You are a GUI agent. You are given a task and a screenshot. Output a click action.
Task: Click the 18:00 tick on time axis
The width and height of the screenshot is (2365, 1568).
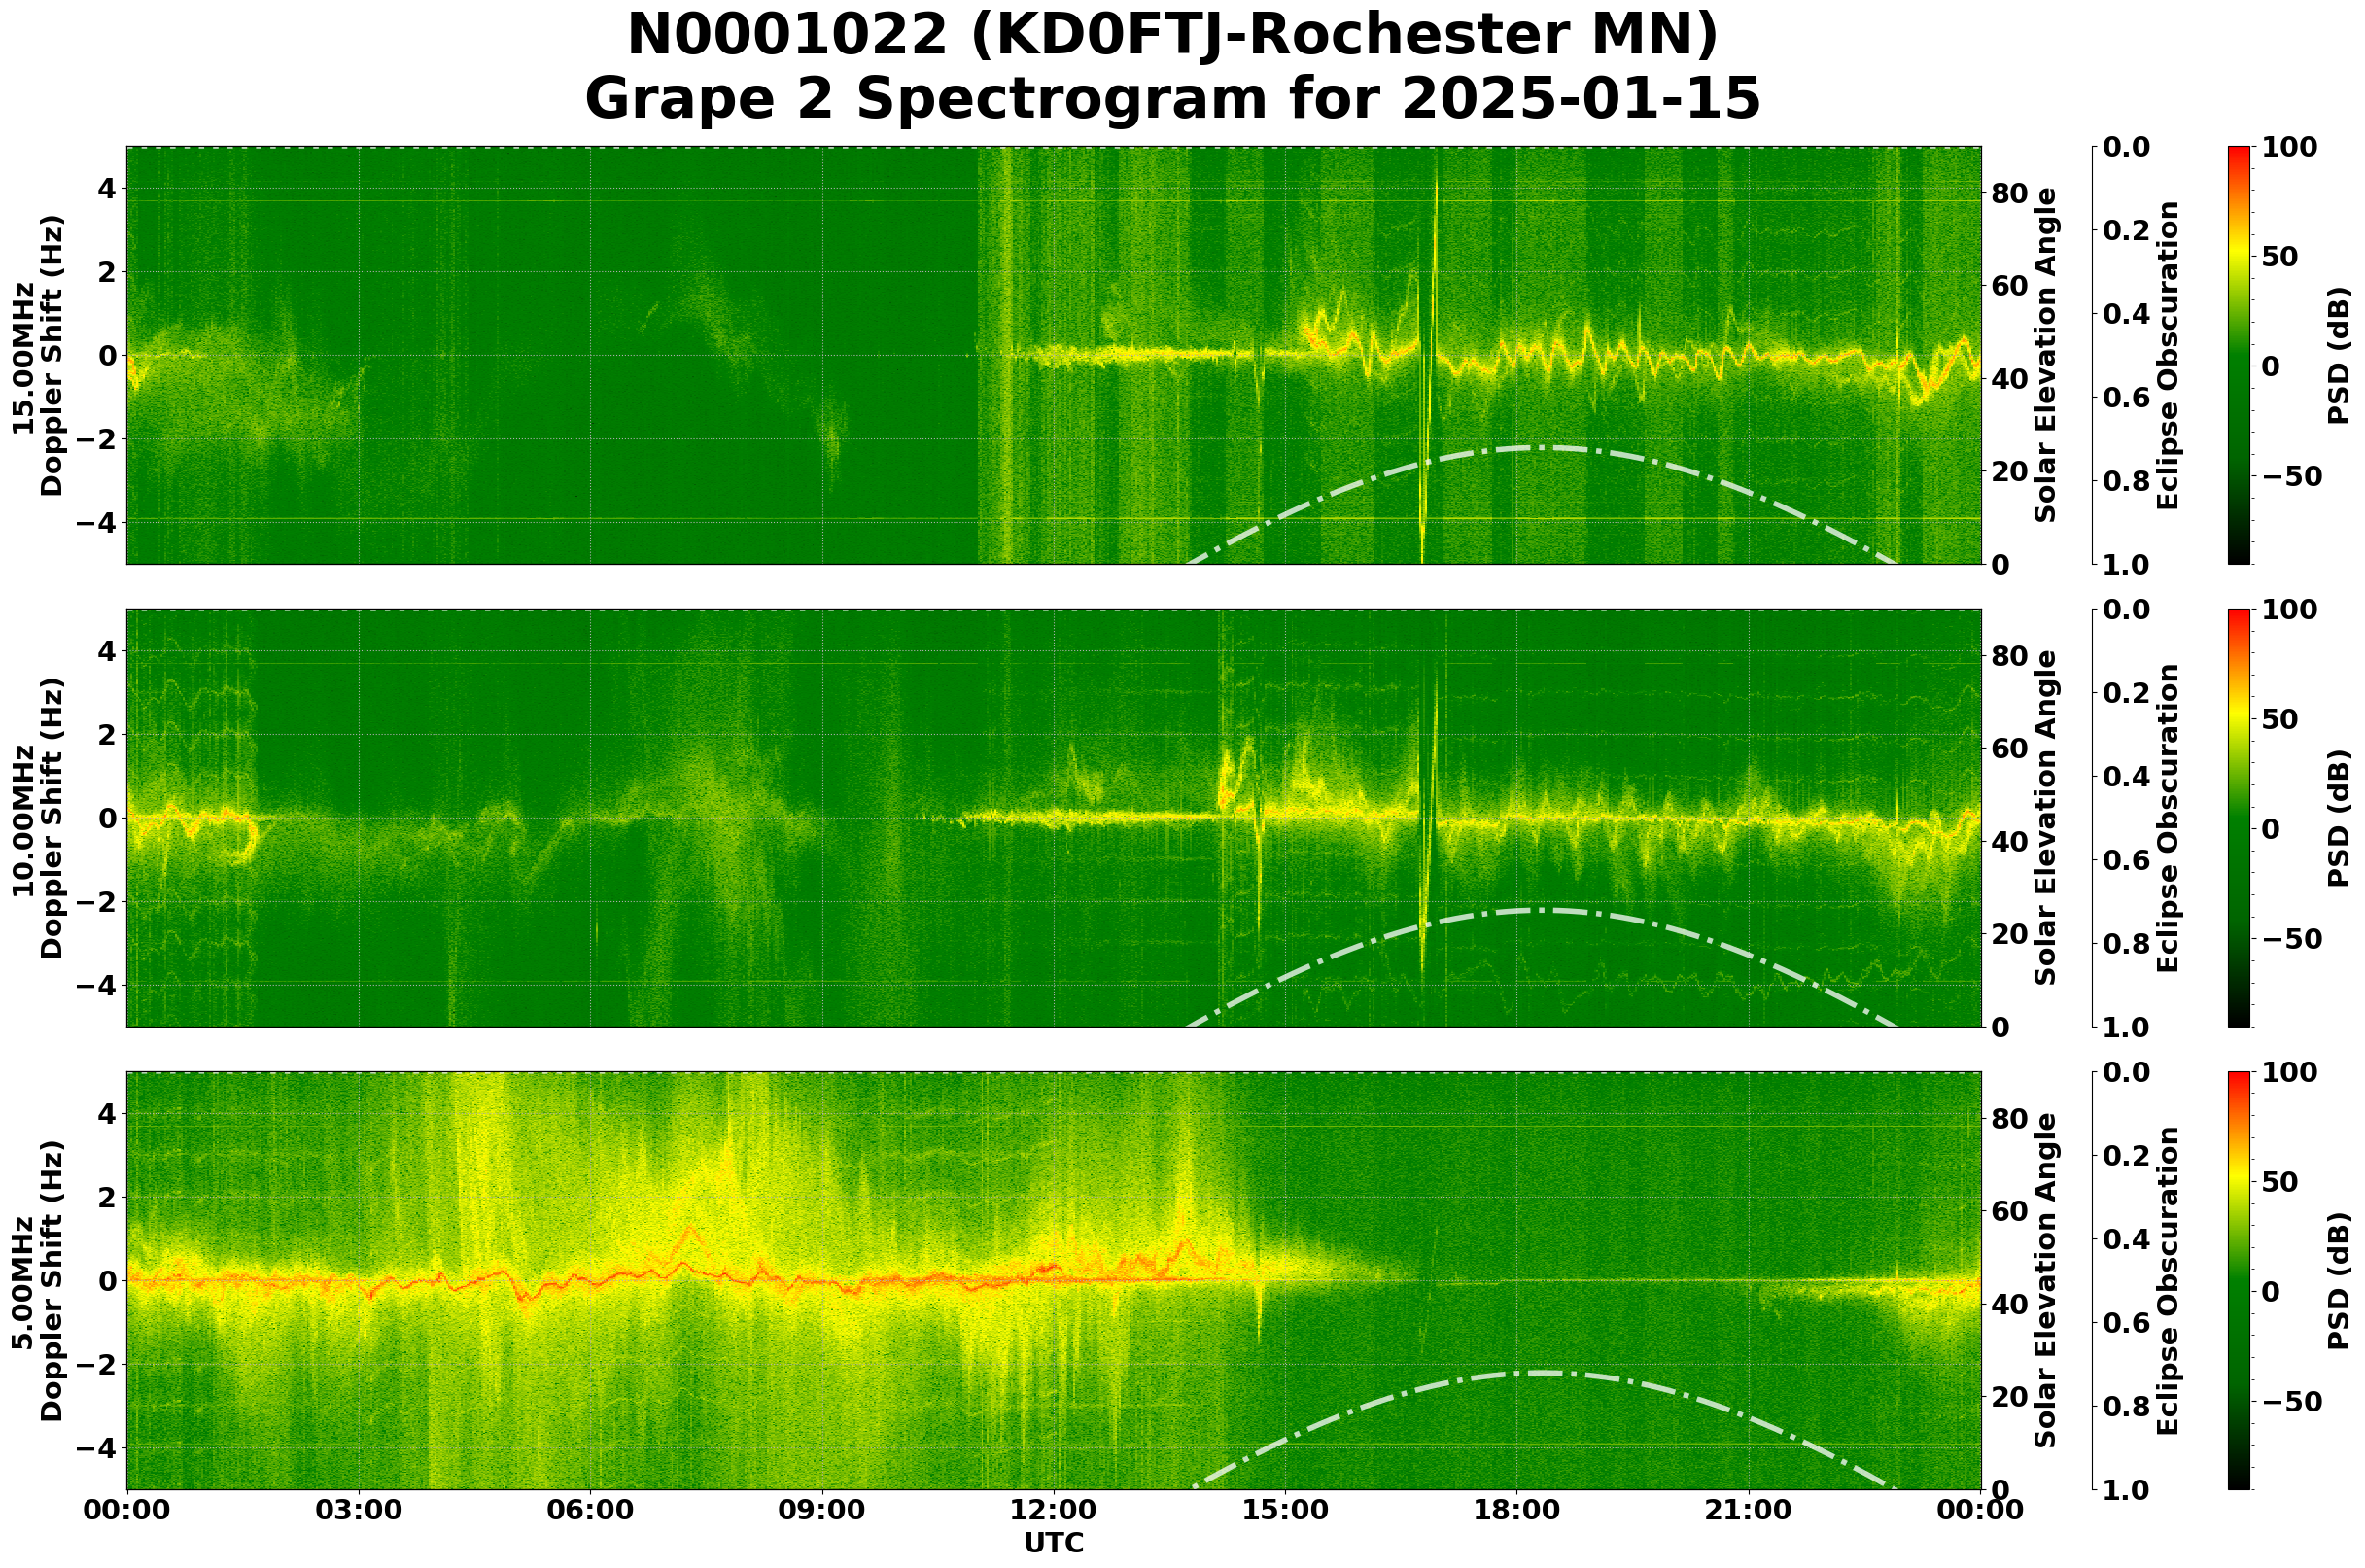(x=1516, y=1510)
